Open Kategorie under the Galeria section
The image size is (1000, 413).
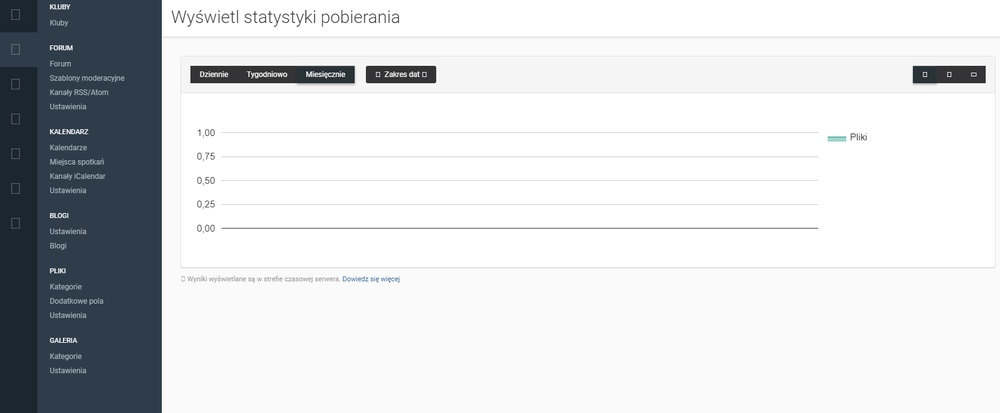click(x=65, y=356)
